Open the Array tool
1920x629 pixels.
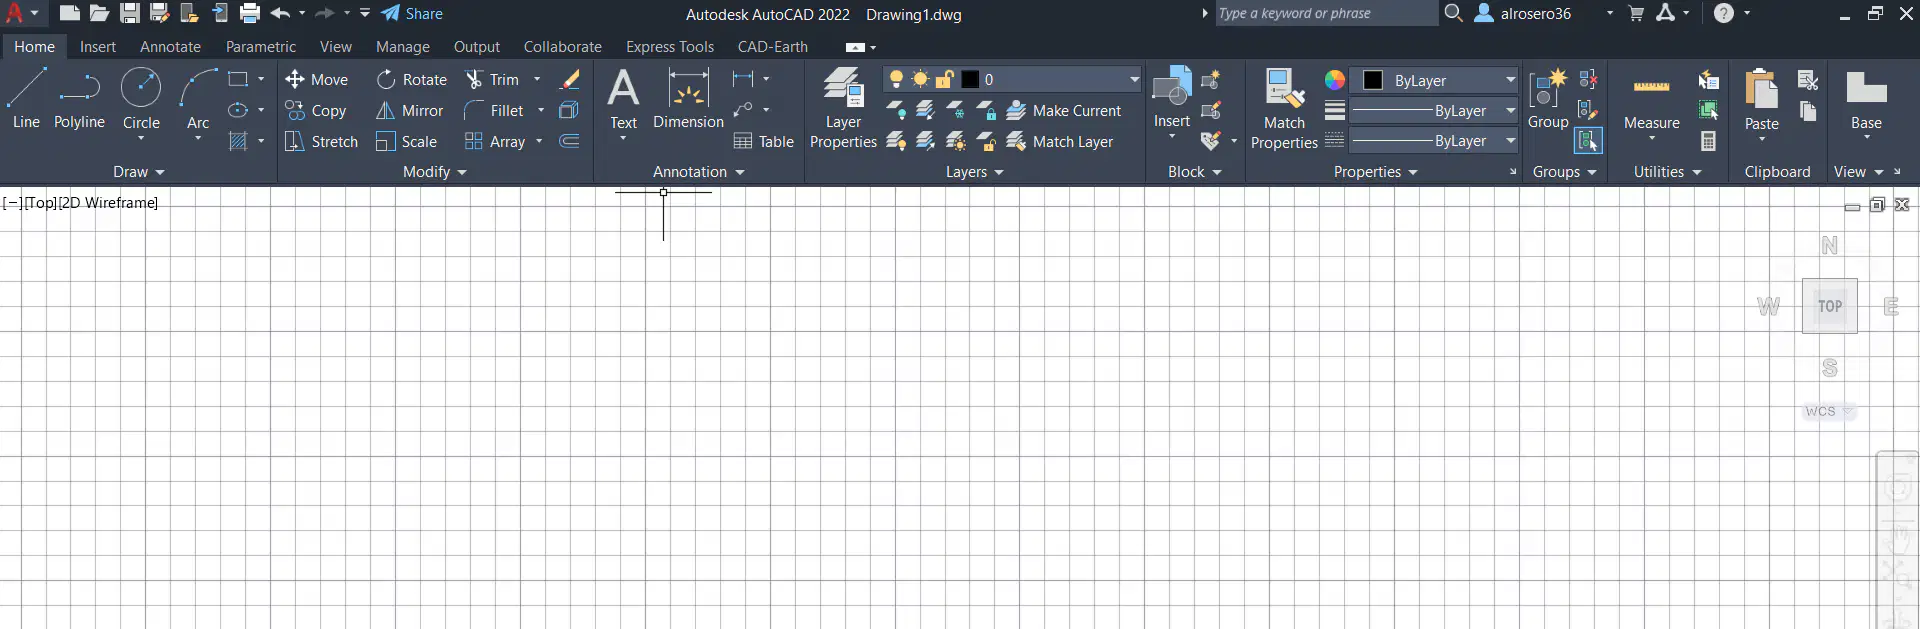click(495, 141)
